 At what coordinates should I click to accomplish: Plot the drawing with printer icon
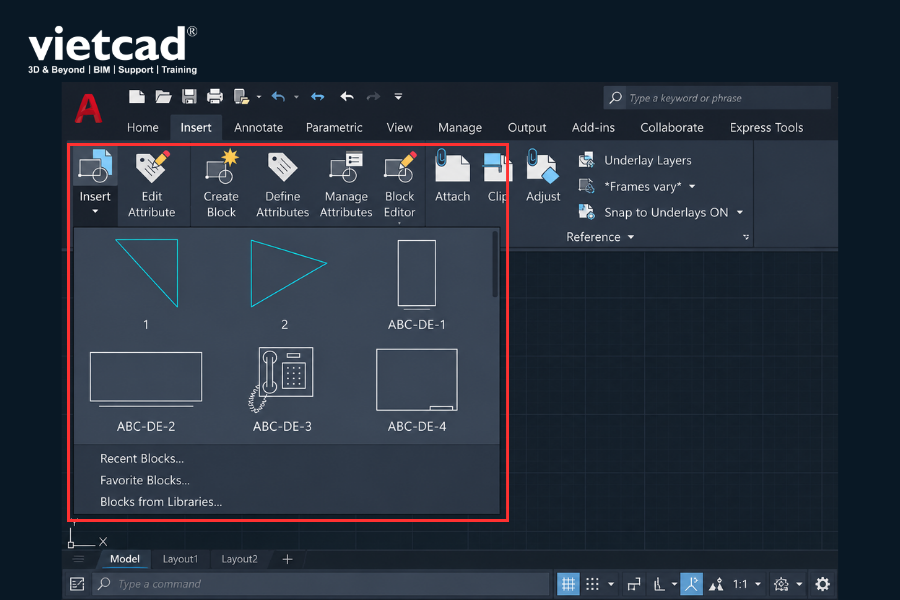click(215, 96)
